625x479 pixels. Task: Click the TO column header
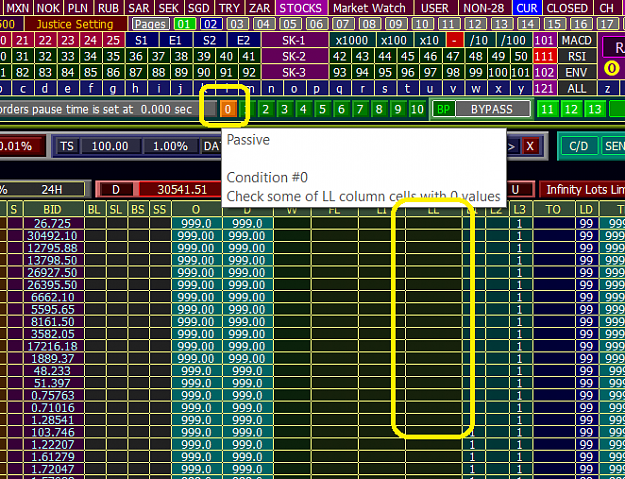553,209
